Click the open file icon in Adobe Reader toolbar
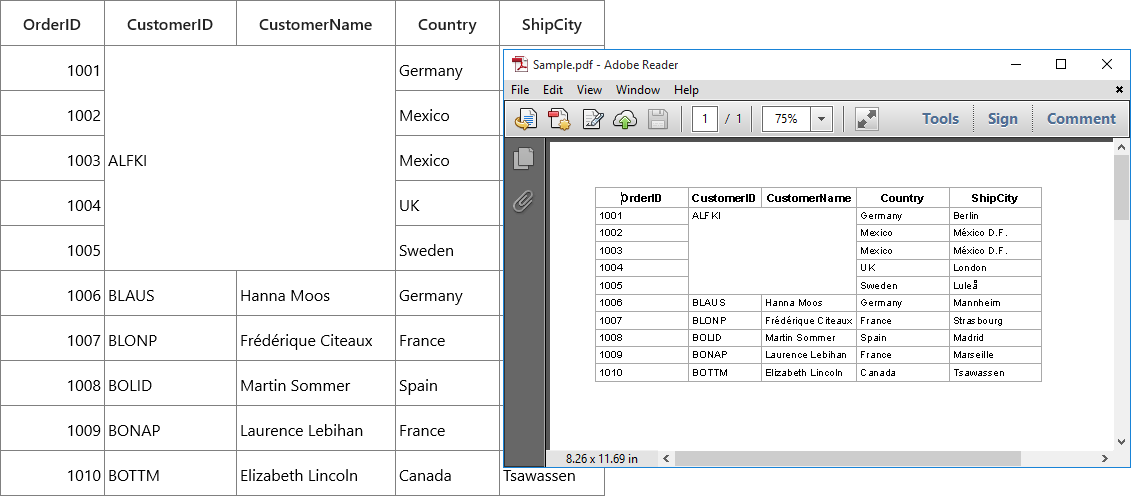 pyautogui.click(x=525, y=119)
